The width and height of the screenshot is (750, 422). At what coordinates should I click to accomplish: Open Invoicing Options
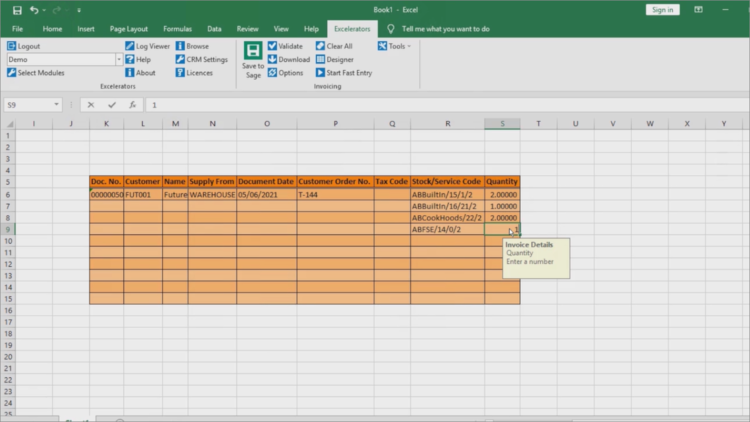286,73
